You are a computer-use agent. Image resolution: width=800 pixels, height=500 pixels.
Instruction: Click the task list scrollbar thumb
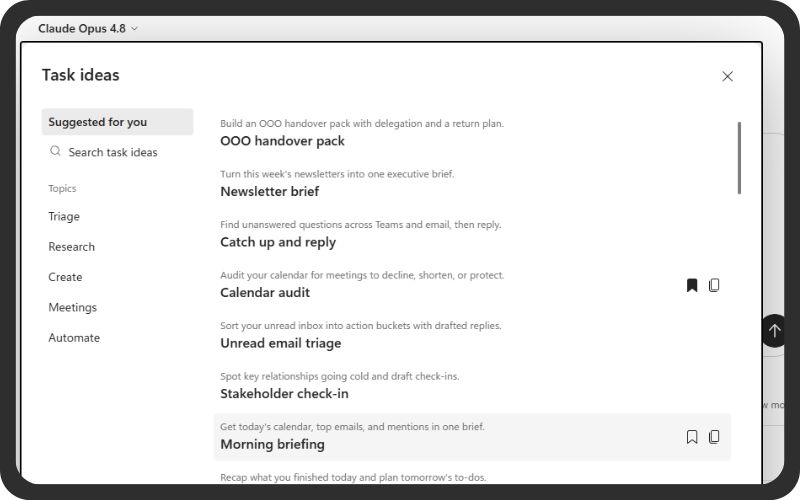[x=739, y=158]
